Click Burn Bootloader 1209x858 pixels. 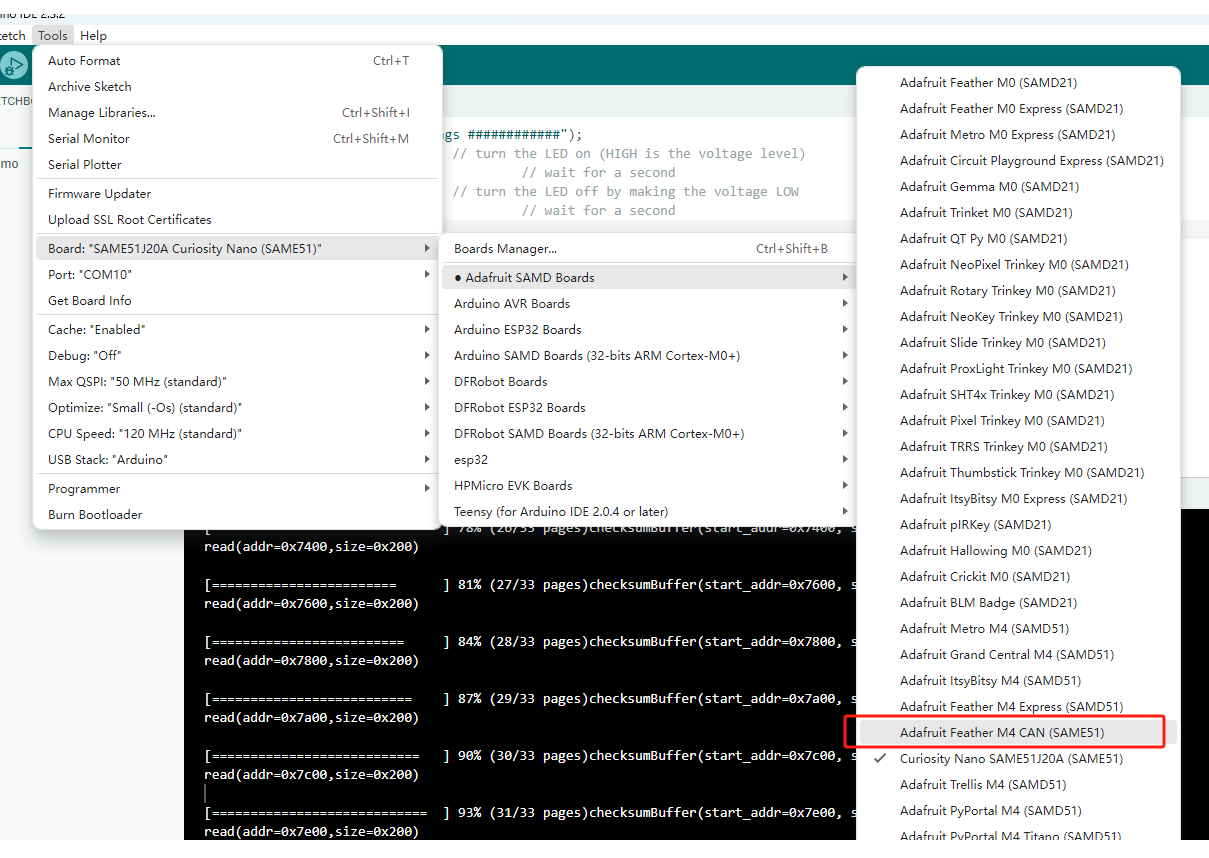238,515
